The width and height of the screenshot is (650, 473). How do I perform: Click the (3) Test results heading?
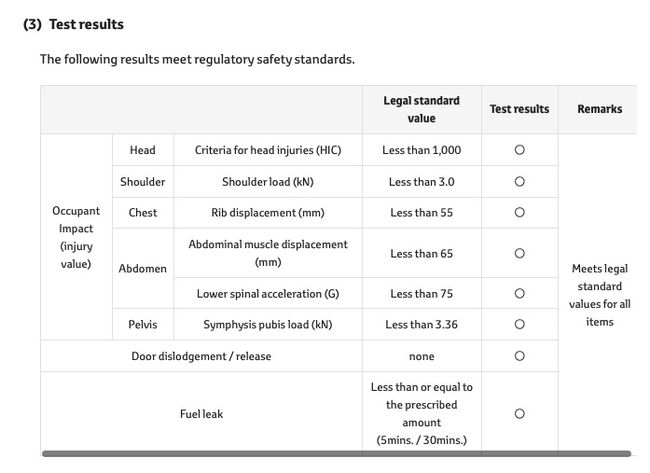tap(73, 24)
